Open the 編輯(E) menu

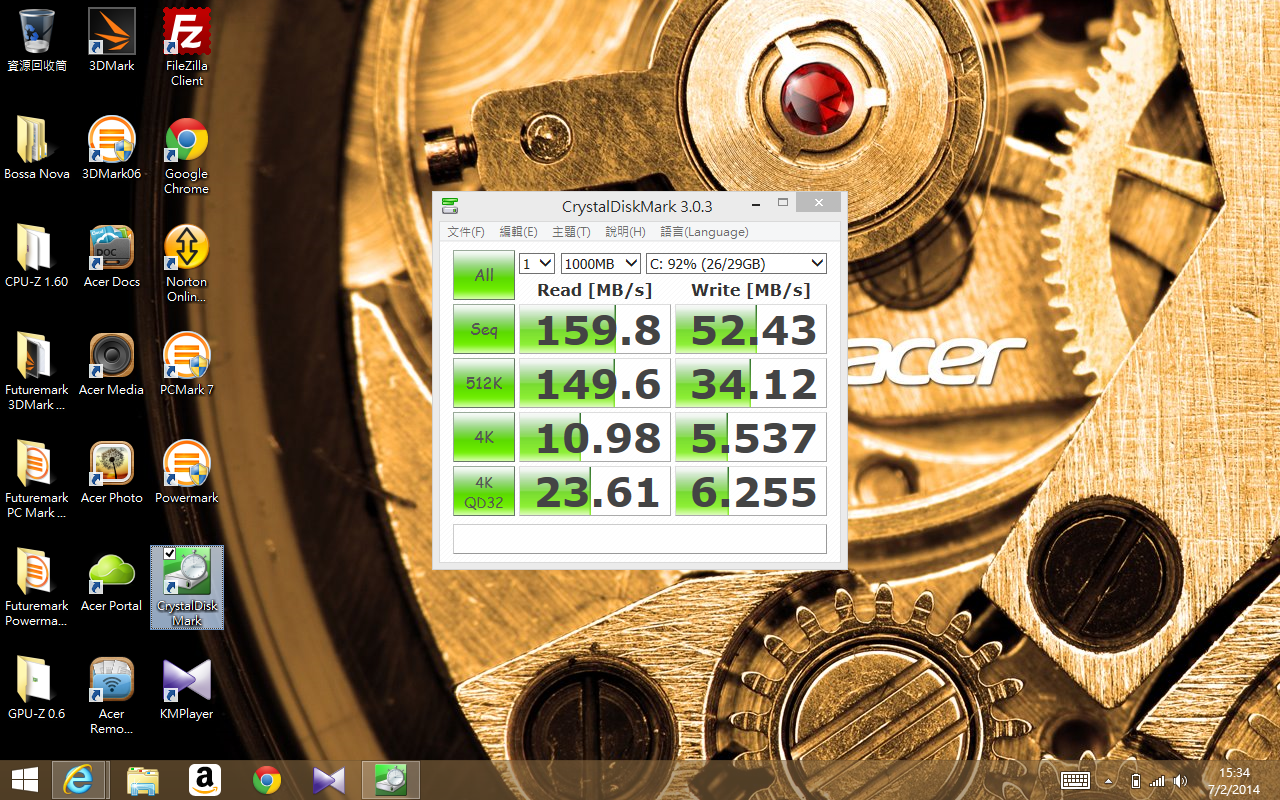coord(519,232)
